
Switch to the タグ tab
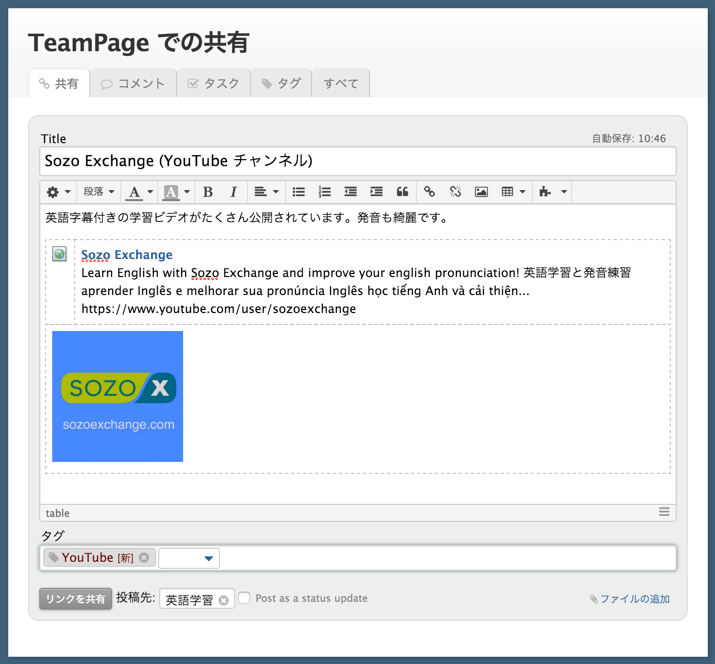tap(281, 83)
